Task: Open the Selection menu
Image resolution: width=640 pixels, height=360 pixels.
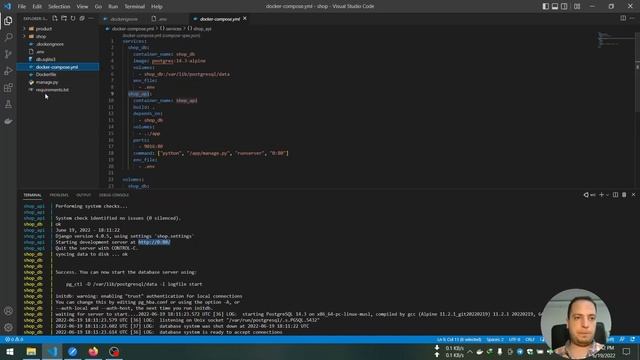Action: [x=59, y=7]
